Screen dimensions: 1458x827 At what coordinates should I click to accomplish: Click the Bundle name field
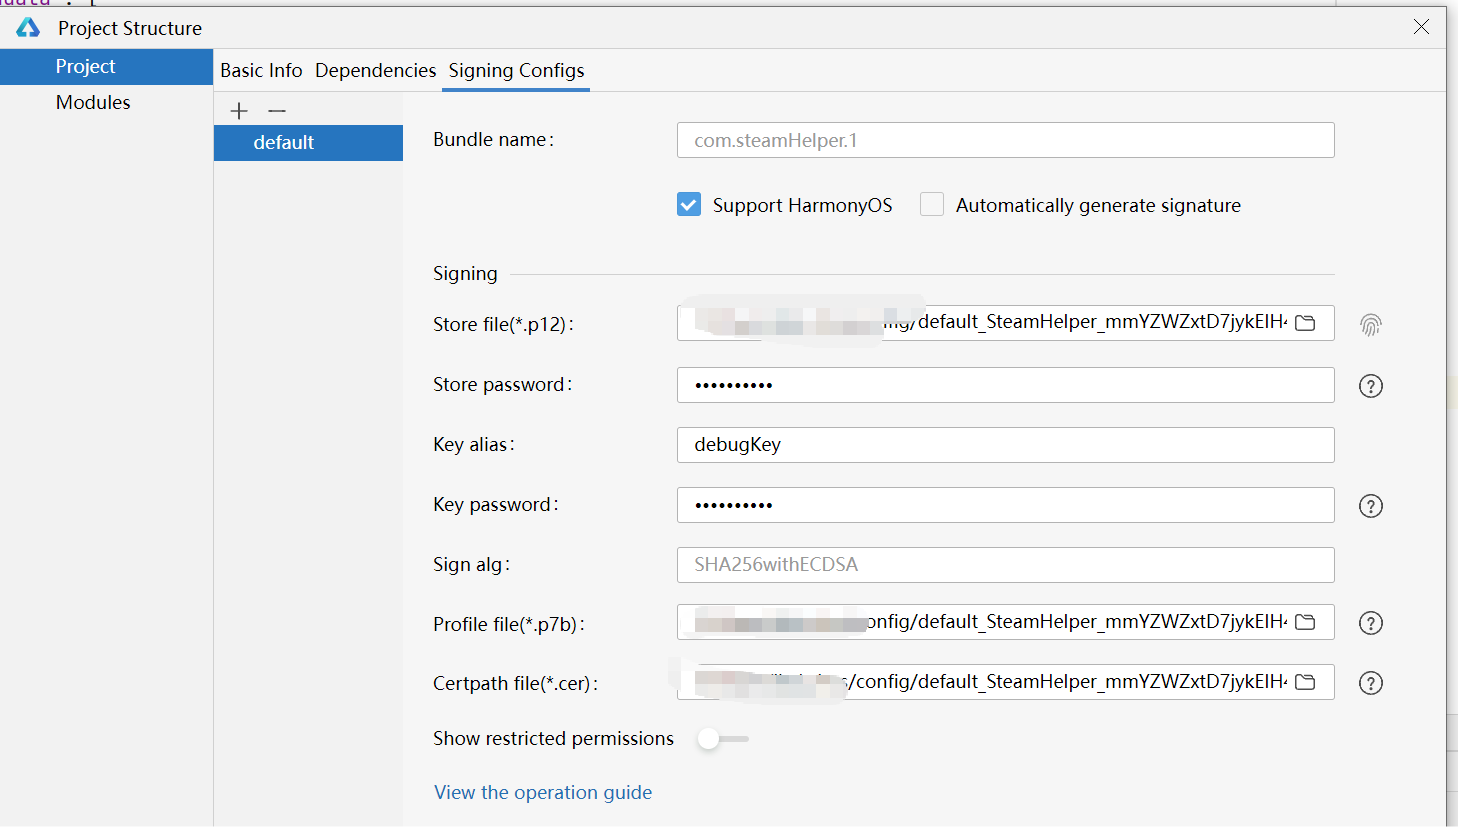point(1005,140)
